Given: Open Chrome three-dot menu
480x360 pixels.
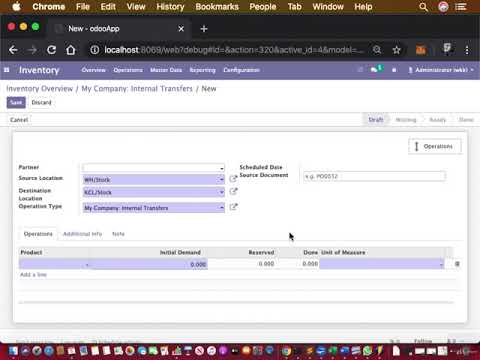Looking at the screenshot, I should (467, 50).
